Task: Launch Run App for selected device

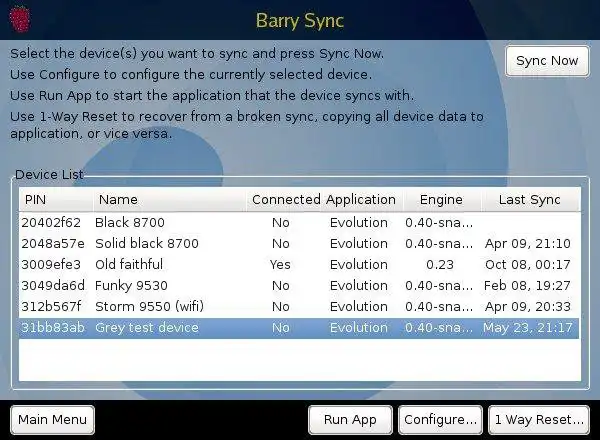Action: click(350, 420)
